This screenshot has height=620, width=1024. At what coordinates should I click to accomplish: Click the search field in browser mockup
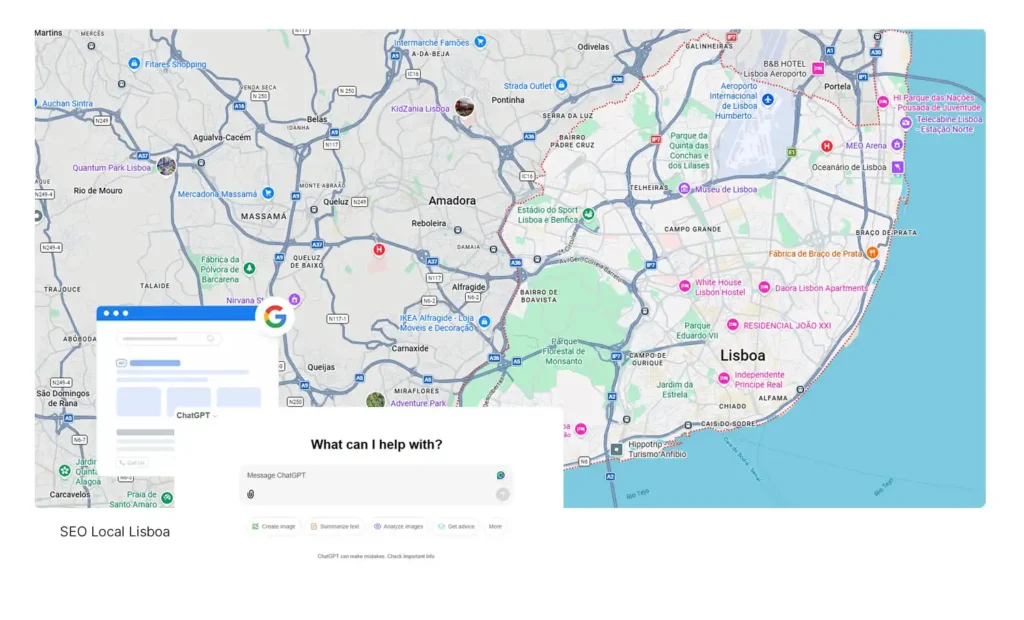coord(168,338)
